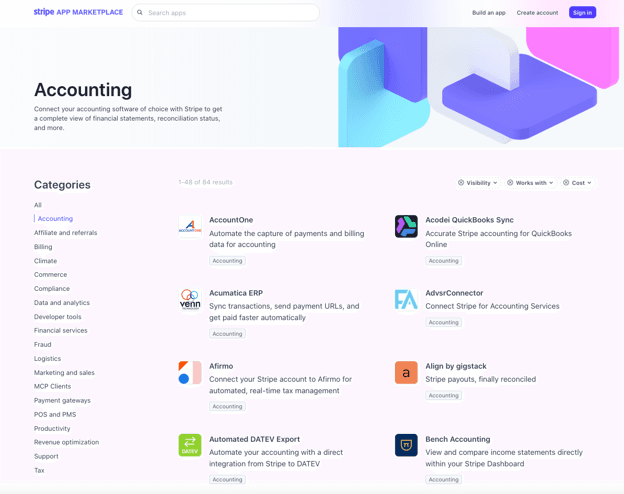Click the Accounting tag under AccountOne
Image resolution: width=624 pixels, height=494 pixels.
tap(227, 261)
